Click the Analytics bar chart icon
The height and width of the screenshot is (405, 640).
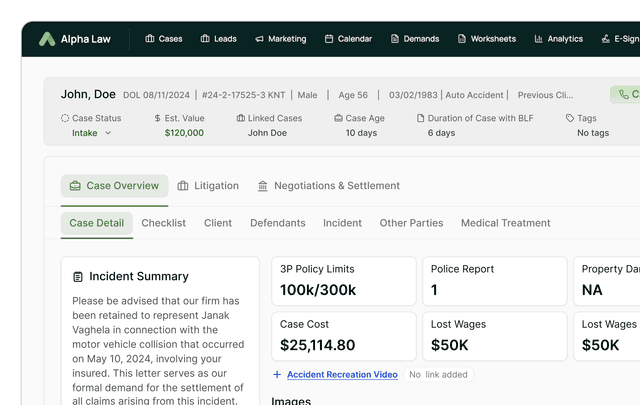539,39
